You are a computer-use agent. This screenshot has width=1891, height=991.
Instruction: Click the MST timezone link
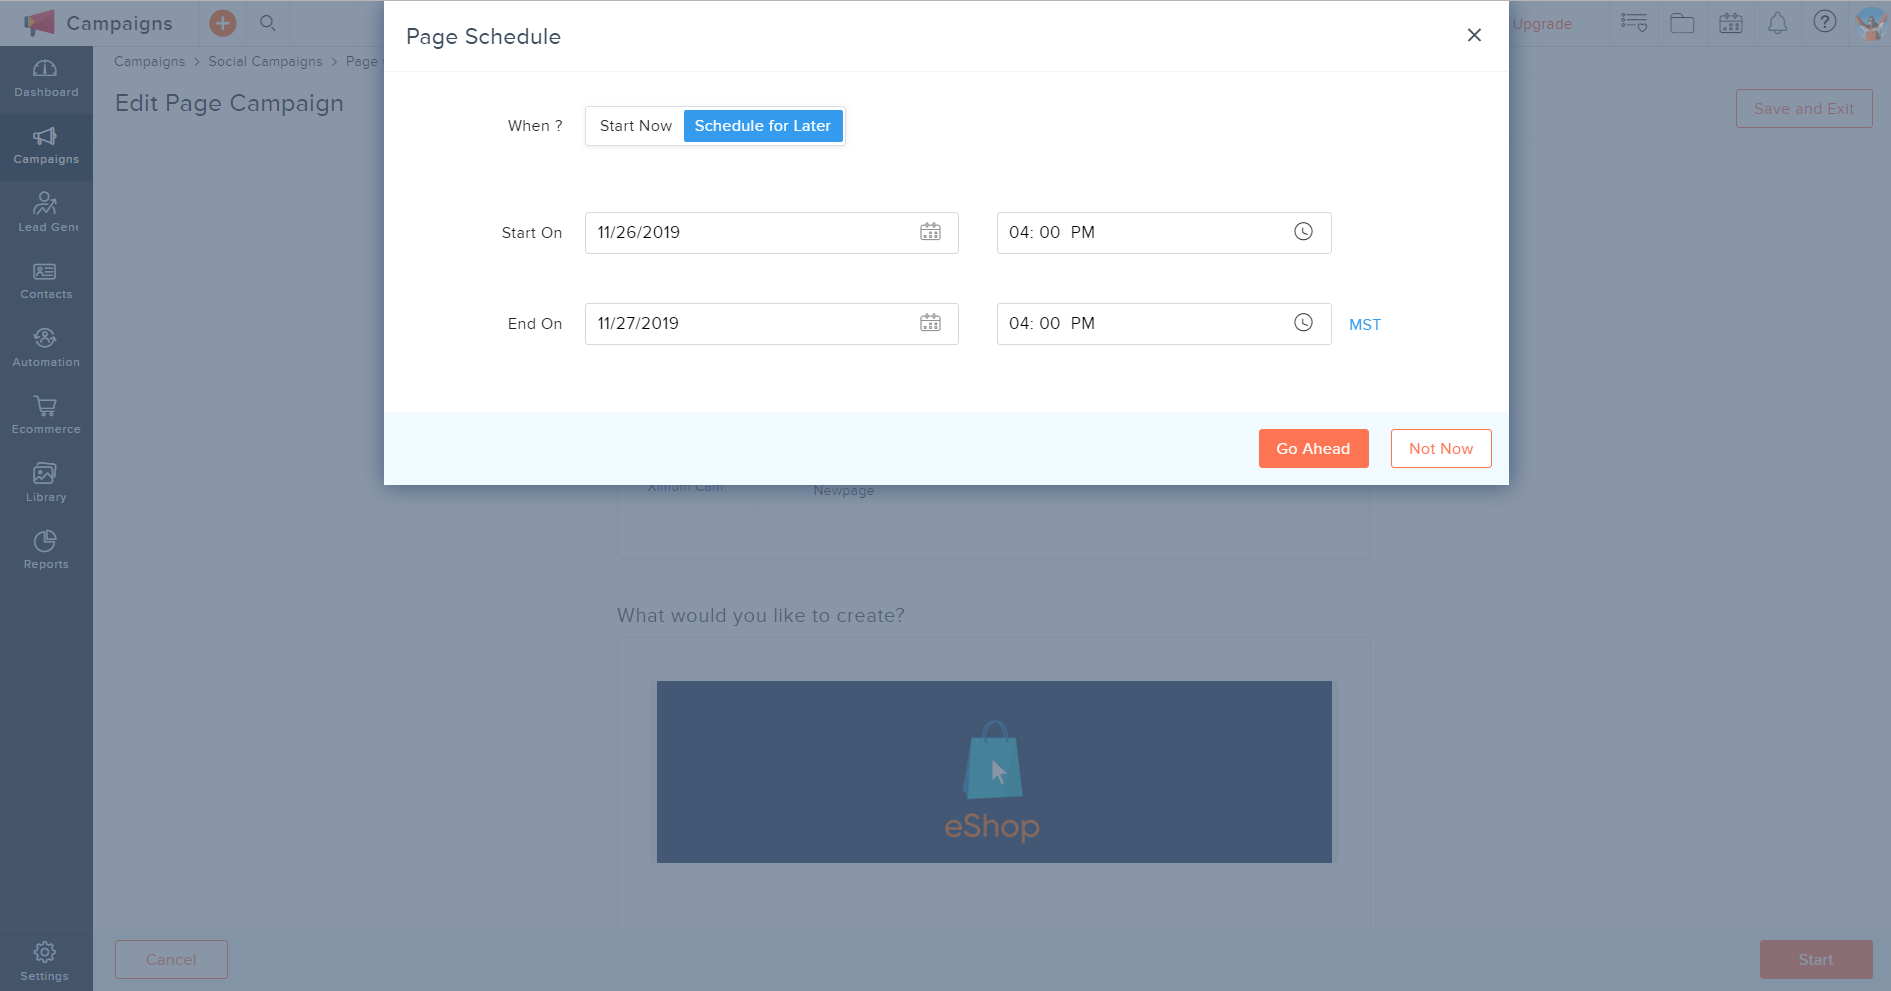pyautogui.click(x=1365, y=325)
